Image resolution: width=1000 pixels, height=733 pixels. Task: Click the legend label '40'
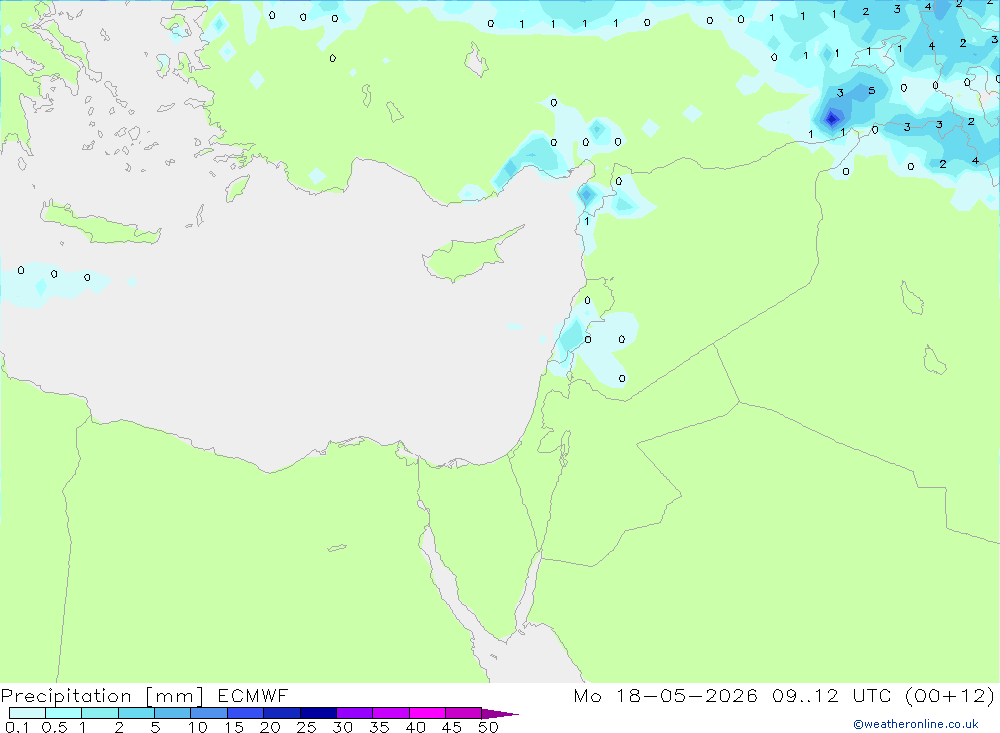416,727
